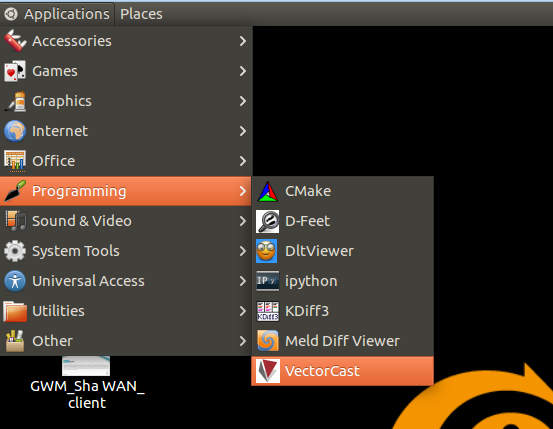This screenshot has width=553, height=429.
Task: Expand the Universal Access submenu arrow
Action: 243,281
